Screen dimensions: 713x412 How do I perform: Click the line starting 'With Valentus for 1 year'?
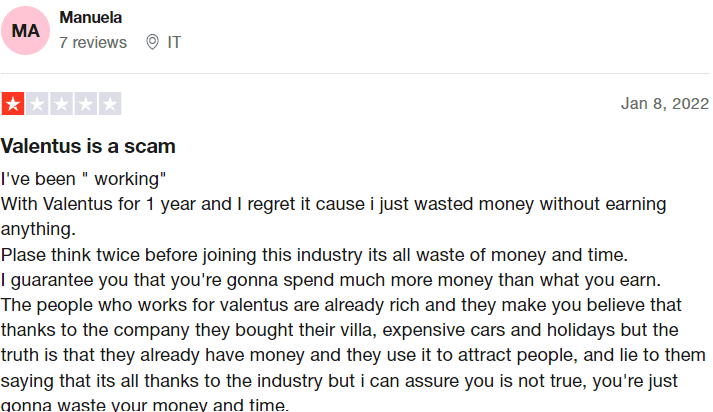coord(333,204)
